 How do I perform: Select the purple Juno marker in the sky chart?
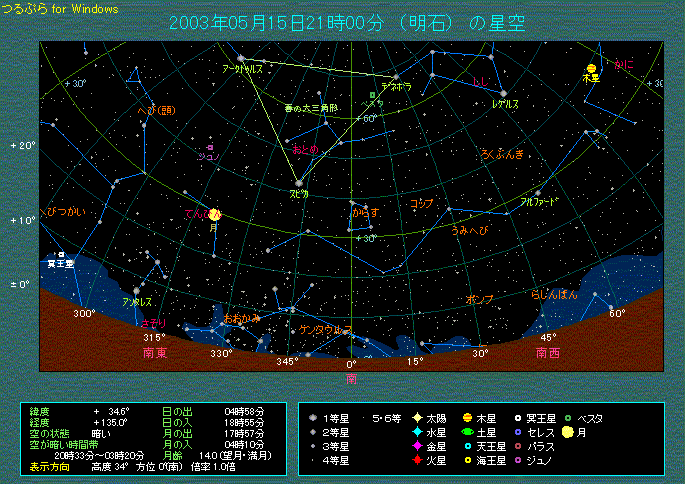(x=210, y=148)
